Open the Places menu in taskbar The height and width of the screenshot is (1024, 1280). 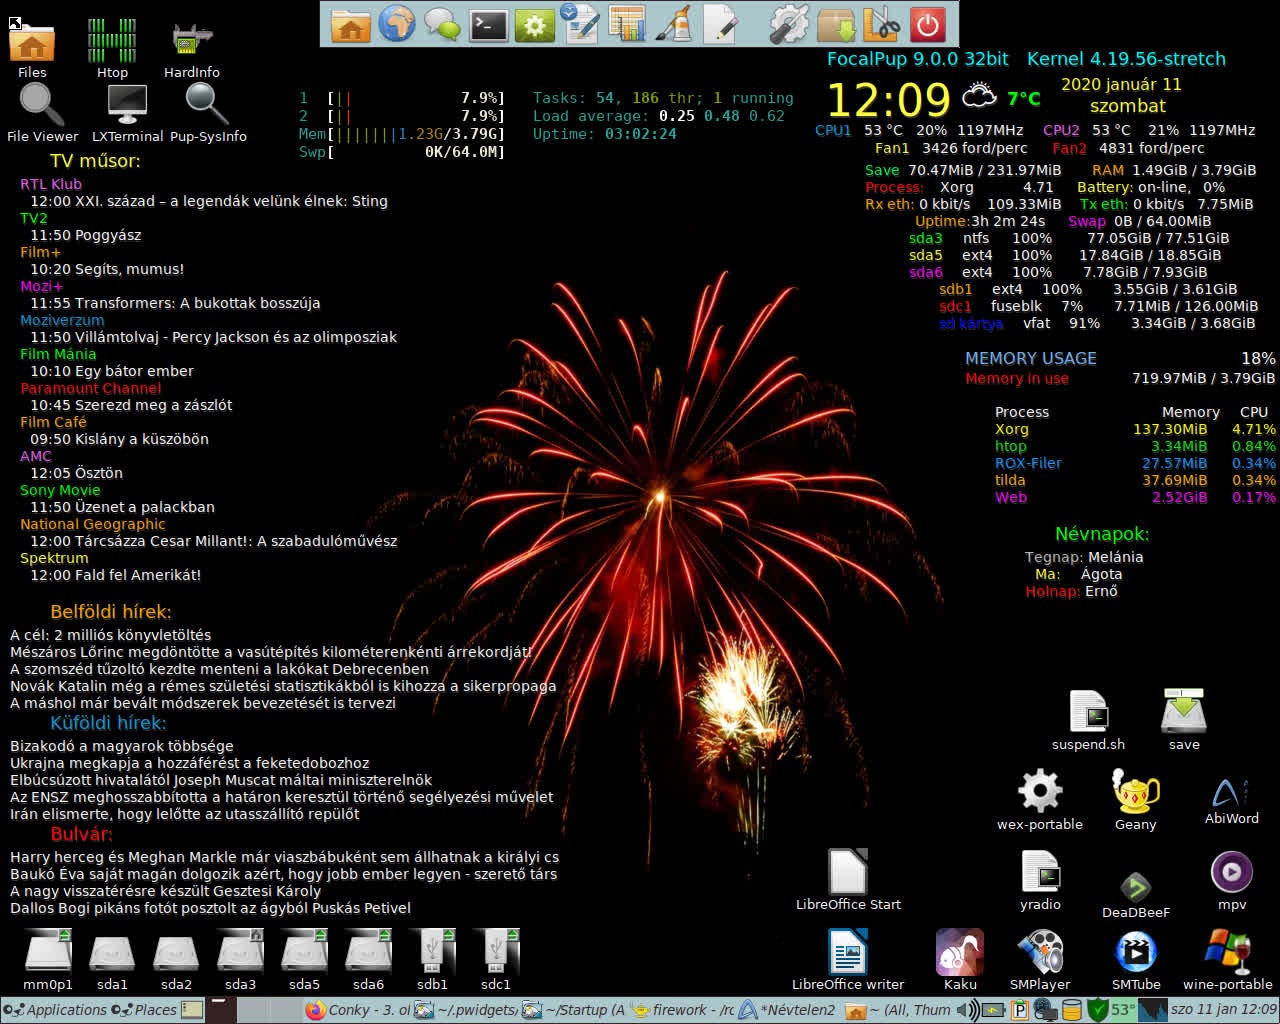tap(144, 1010)
